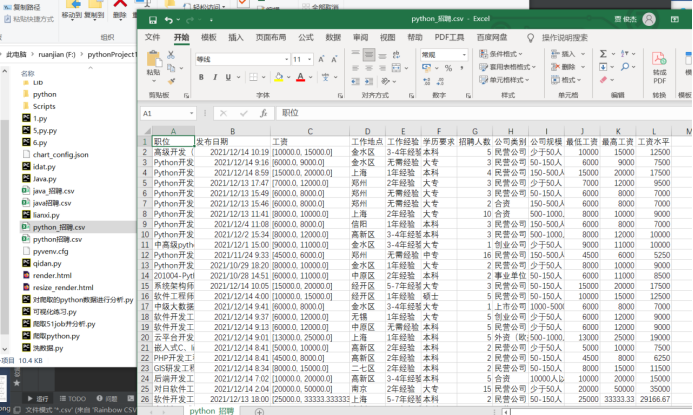Select java_招聘.csv in file explorer
Screen dimensions: 693x415
(x=53, y=191)
